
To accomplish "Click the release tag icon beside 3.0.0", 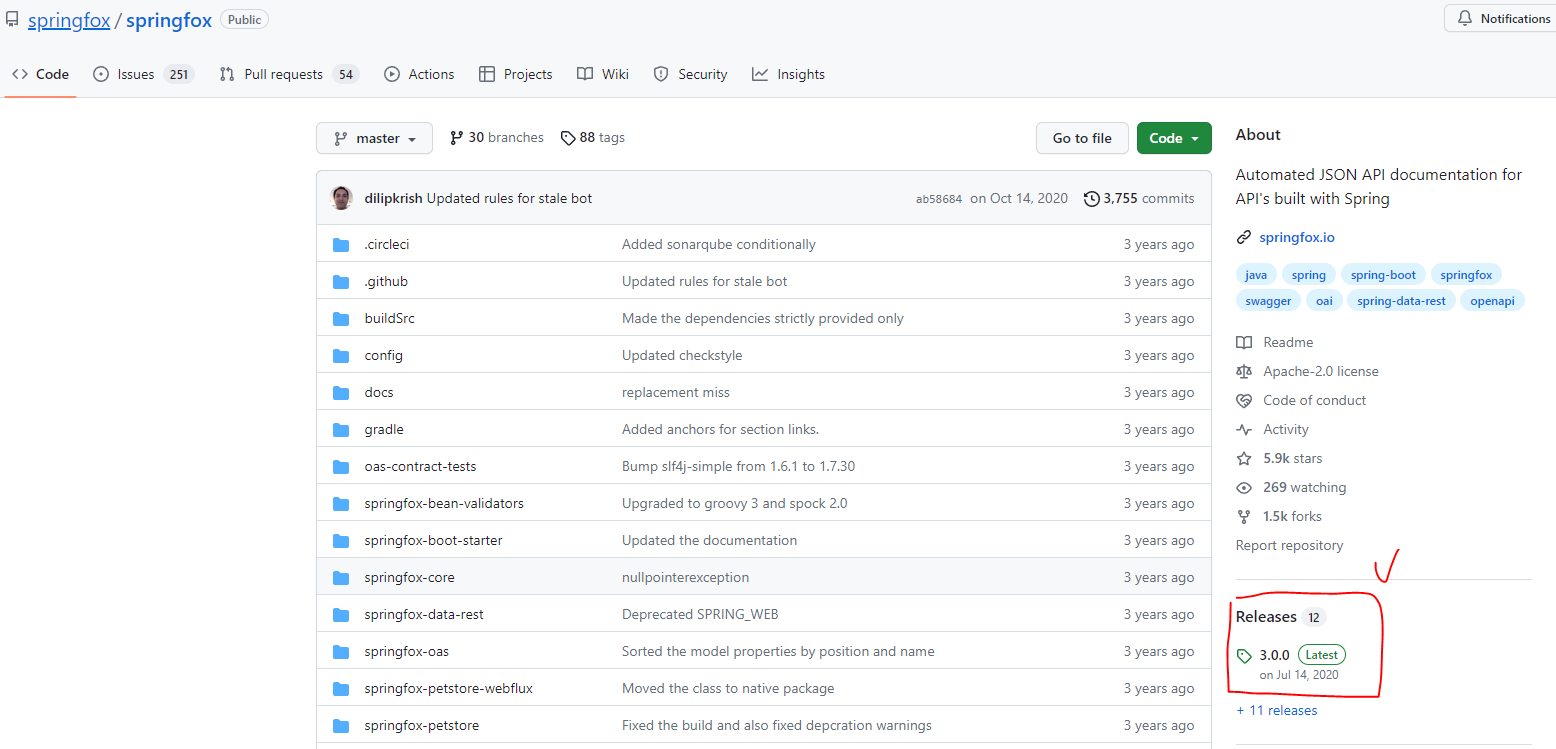I will click(1244, 656).
